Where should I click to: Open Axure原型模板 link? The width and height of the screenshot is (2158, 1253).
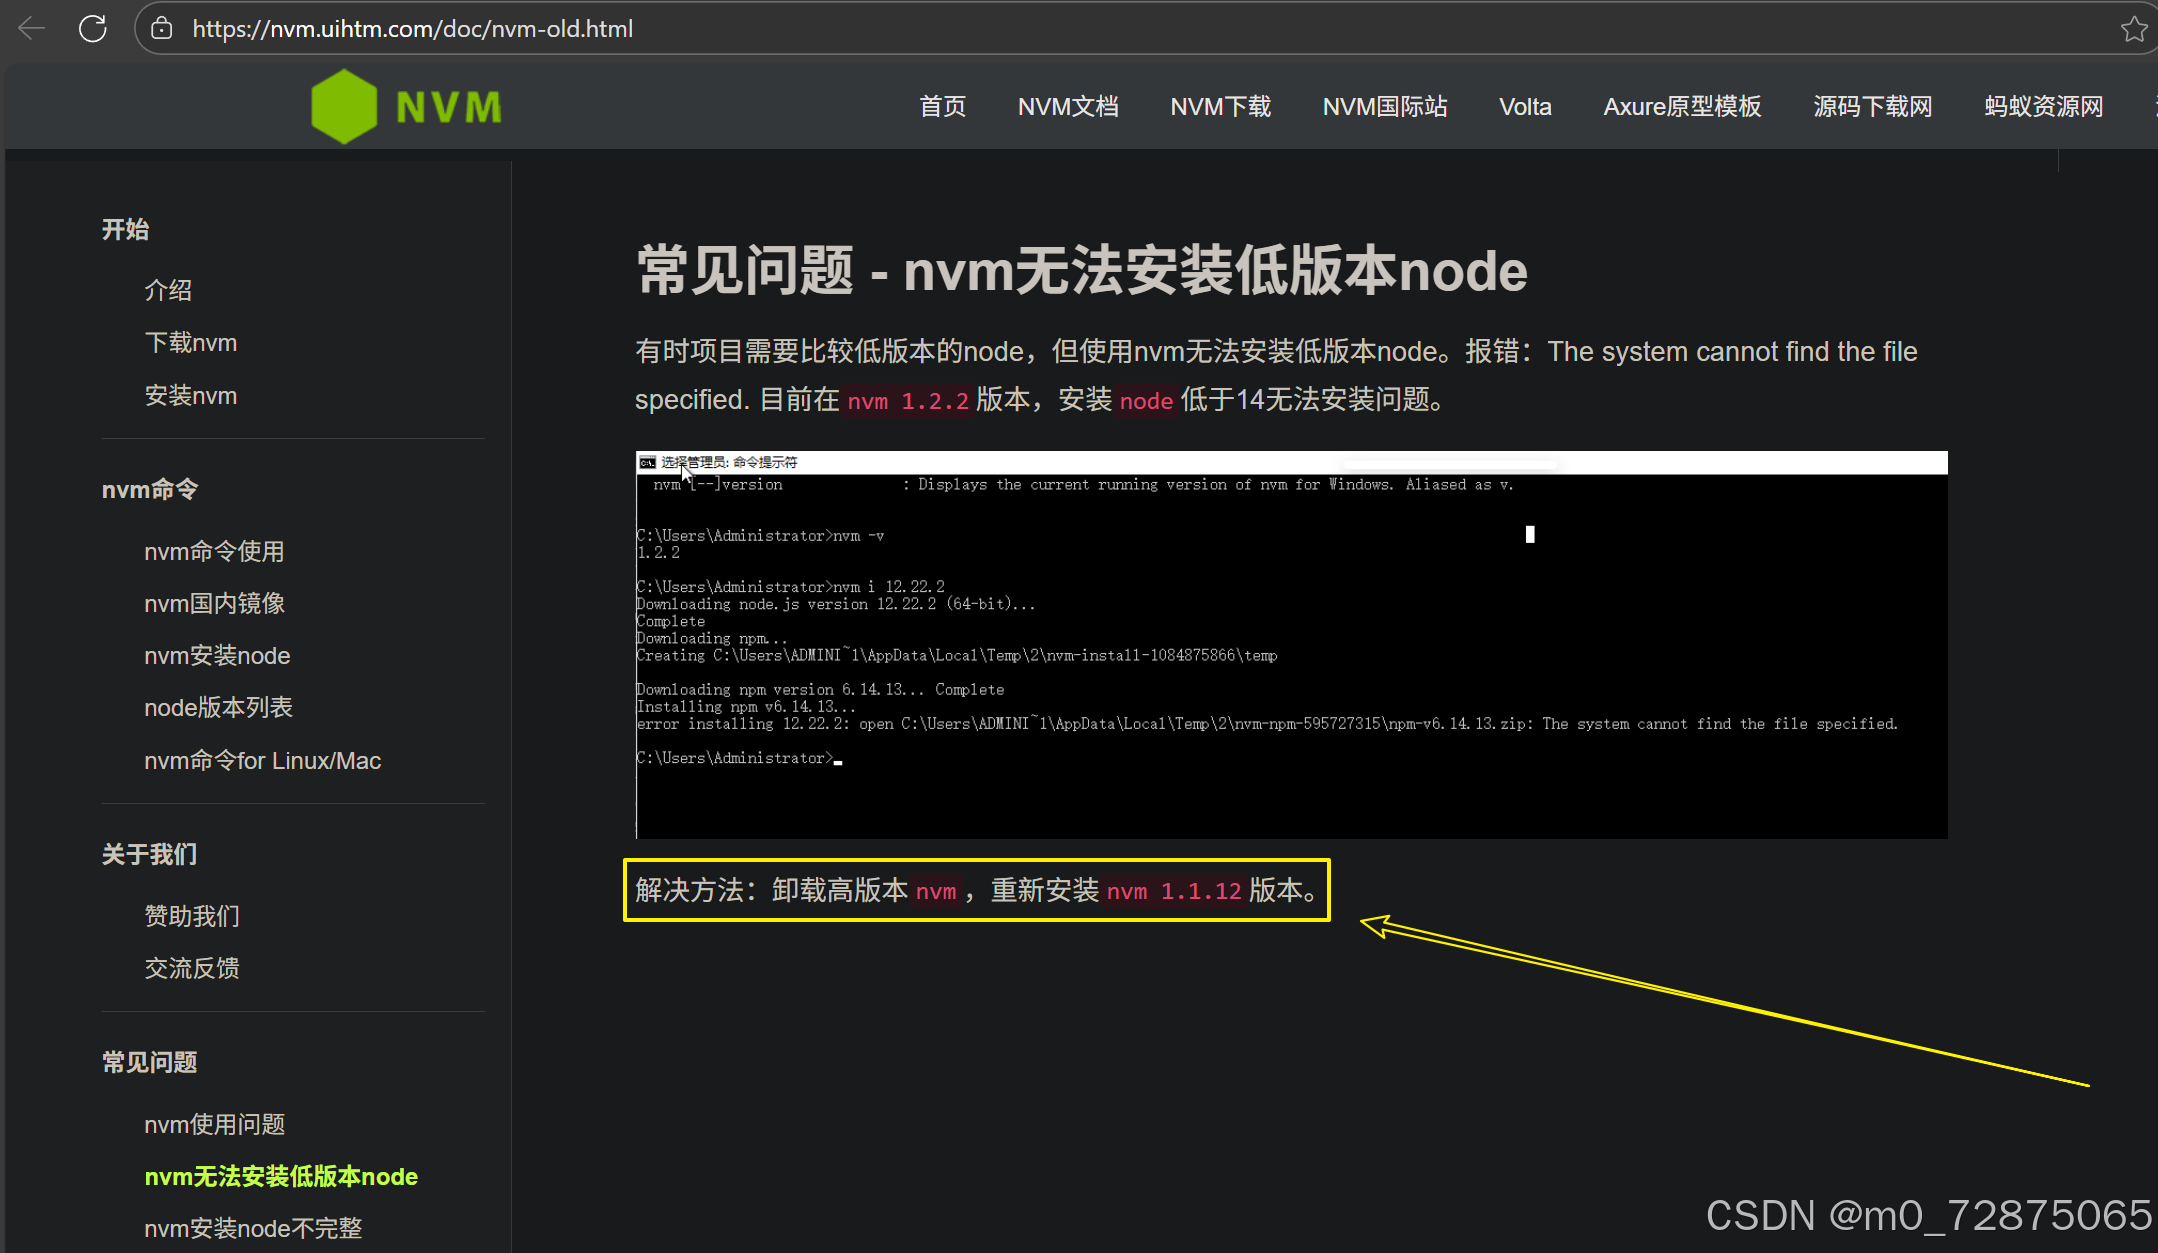pos(1682,106)
